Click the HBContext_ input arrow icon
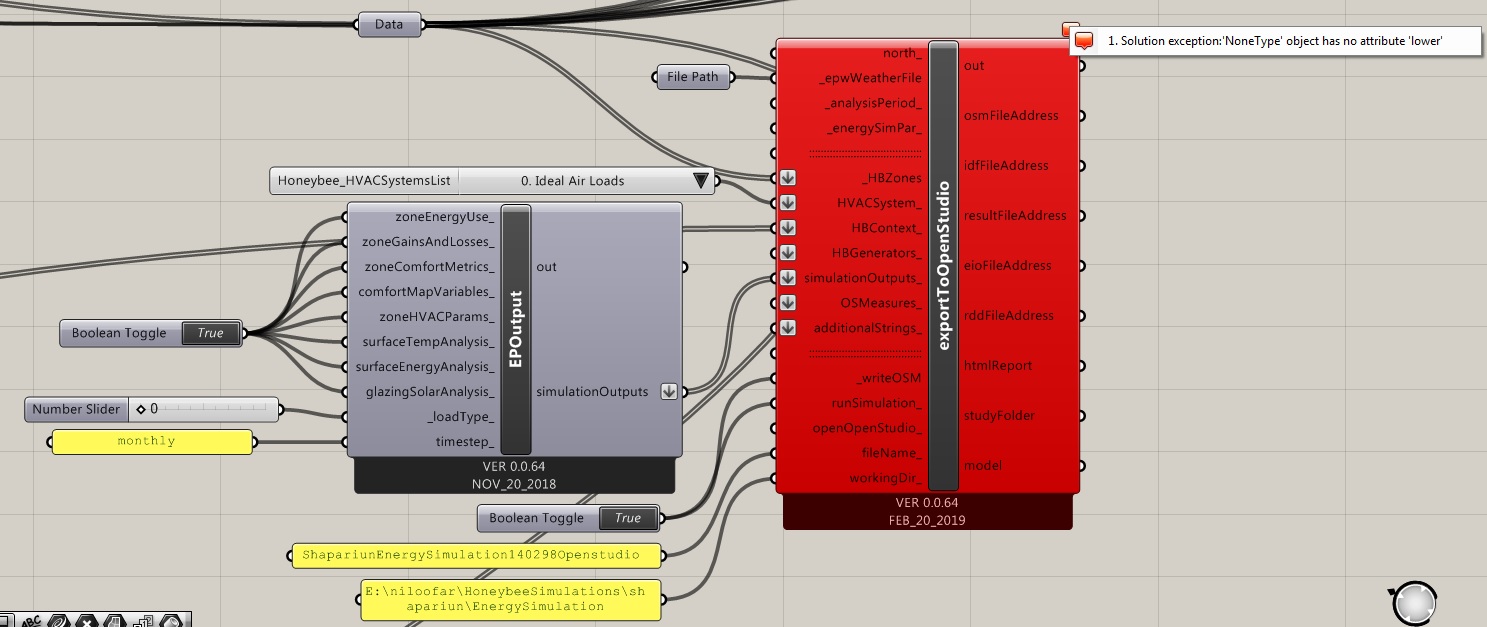The image size is (1487, 627). pyautogui.click(x=788, y=228)
